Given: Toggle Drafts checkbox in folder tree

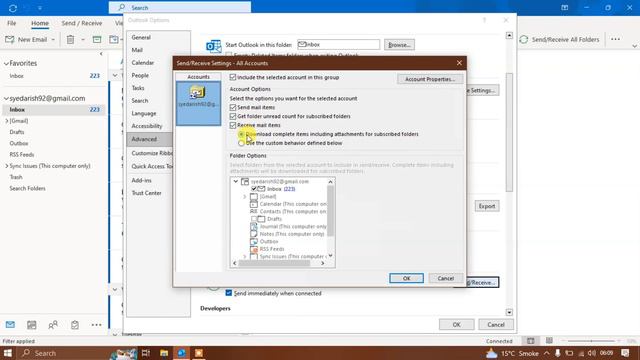Looking at the screenshot, I should [254, 219].
